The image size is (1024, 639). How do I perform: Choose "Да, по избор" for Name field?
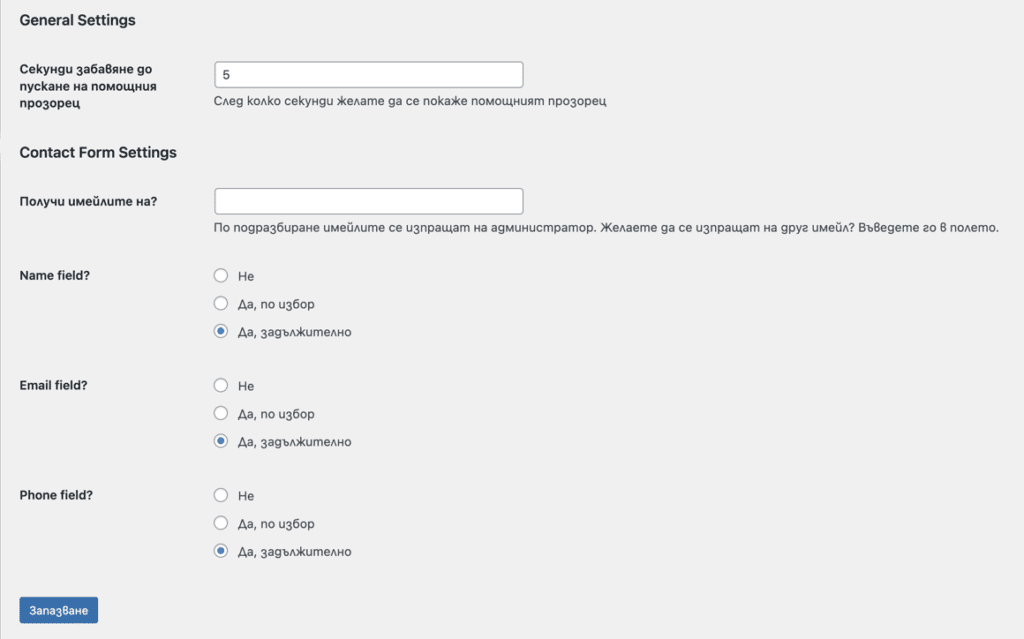click(220, 303)
